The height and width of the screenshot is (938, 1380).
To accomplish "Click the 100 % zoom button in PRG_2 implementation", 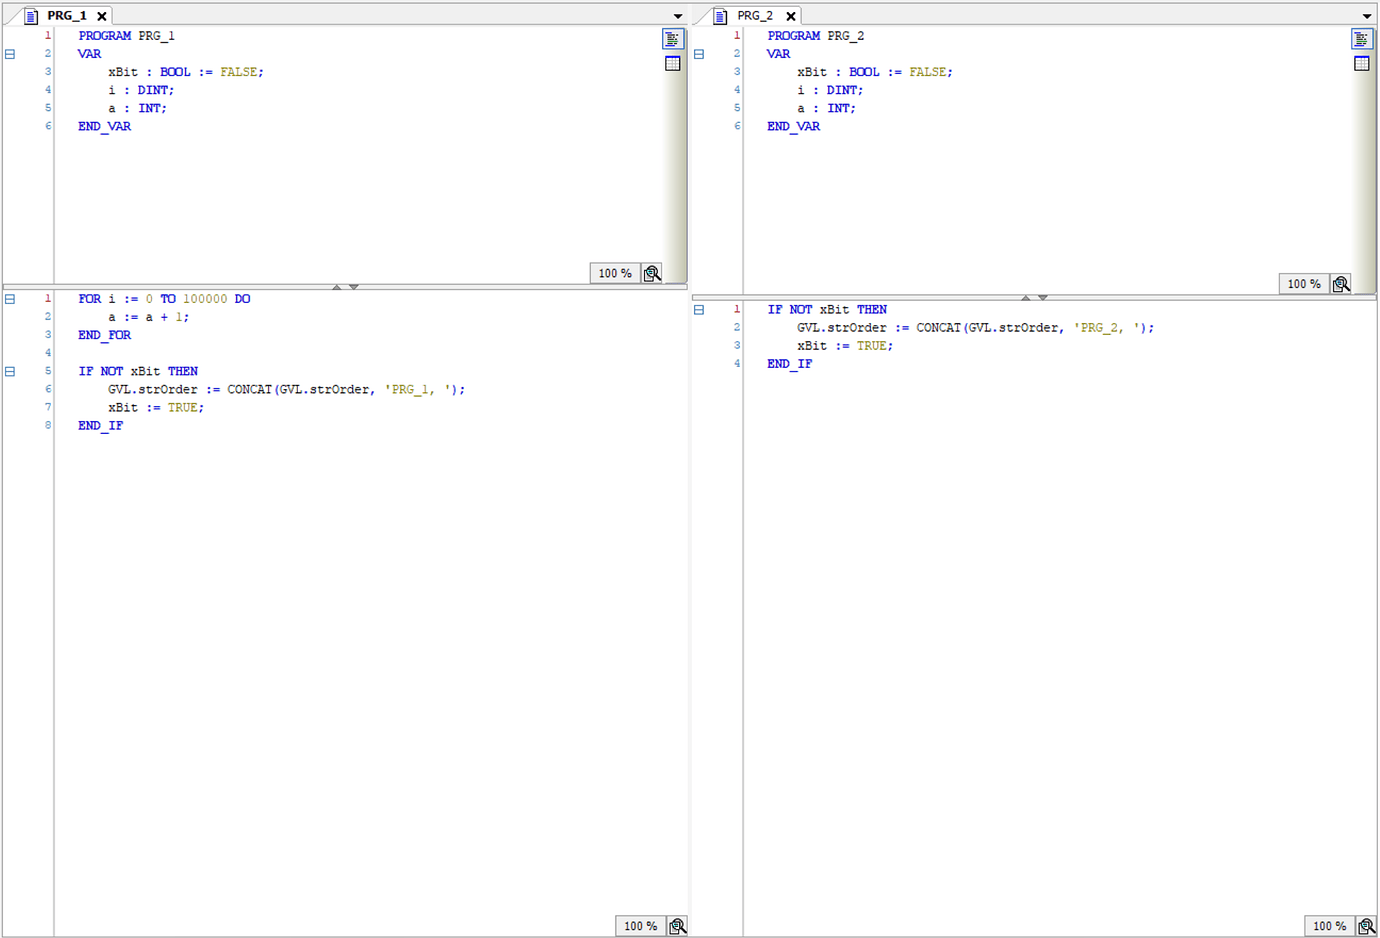I will (1329, 926).
